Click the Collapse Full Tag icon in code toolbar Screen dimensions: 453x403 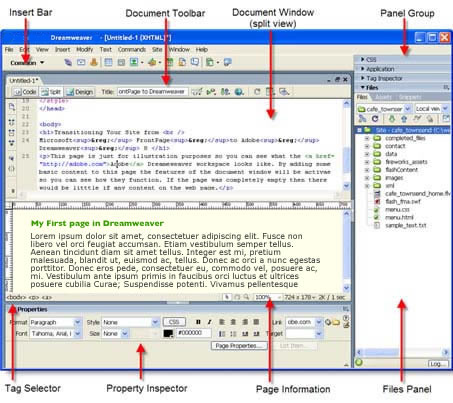coord(12,122)
